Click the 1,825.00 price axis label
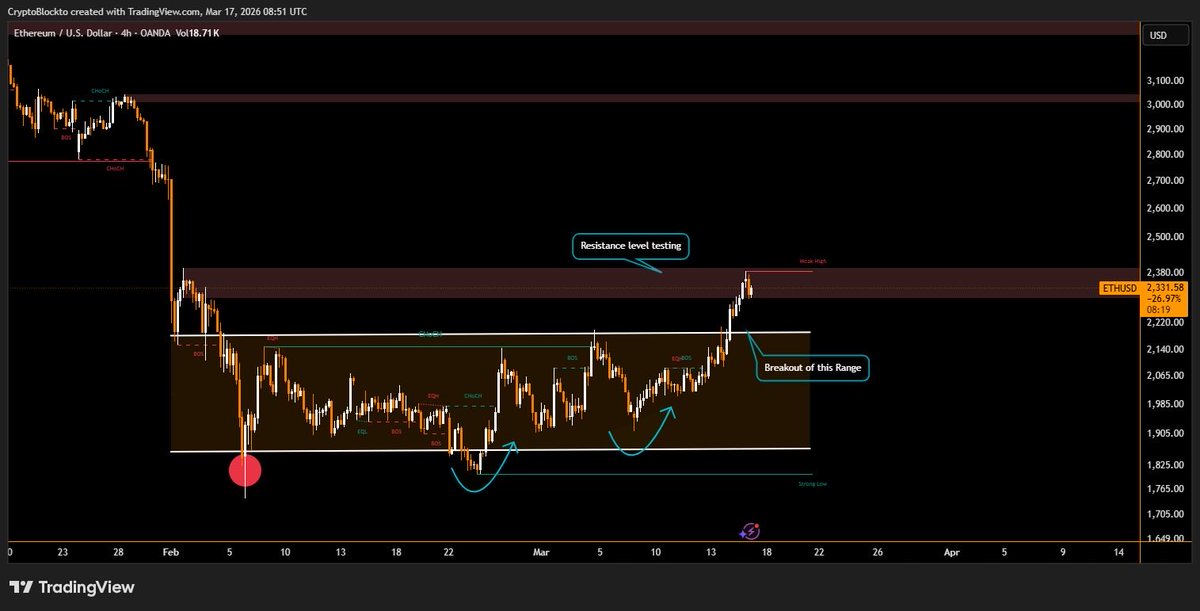1200x611 pixels. tap(1164, 466)
